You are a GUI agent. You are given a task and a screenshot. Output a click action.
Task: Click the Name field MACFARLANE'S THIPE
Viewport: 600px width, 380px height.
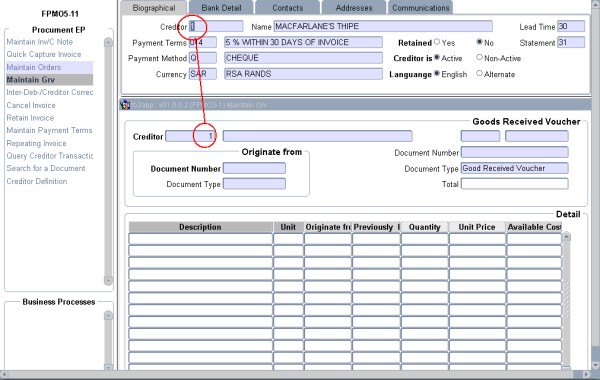coord(383,26)
